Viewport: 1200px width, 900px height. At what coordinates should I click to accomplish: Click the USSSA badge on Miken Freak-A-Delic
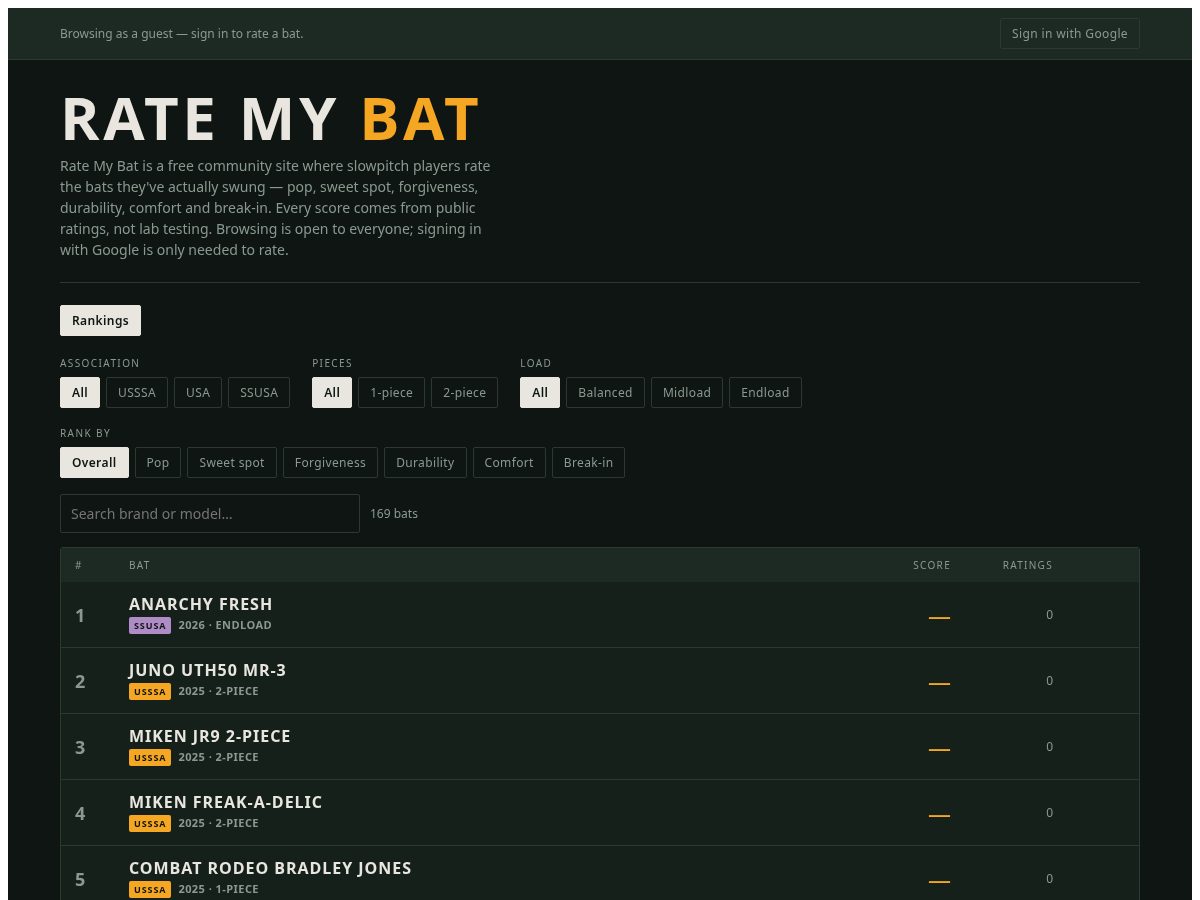coord(150,824)
